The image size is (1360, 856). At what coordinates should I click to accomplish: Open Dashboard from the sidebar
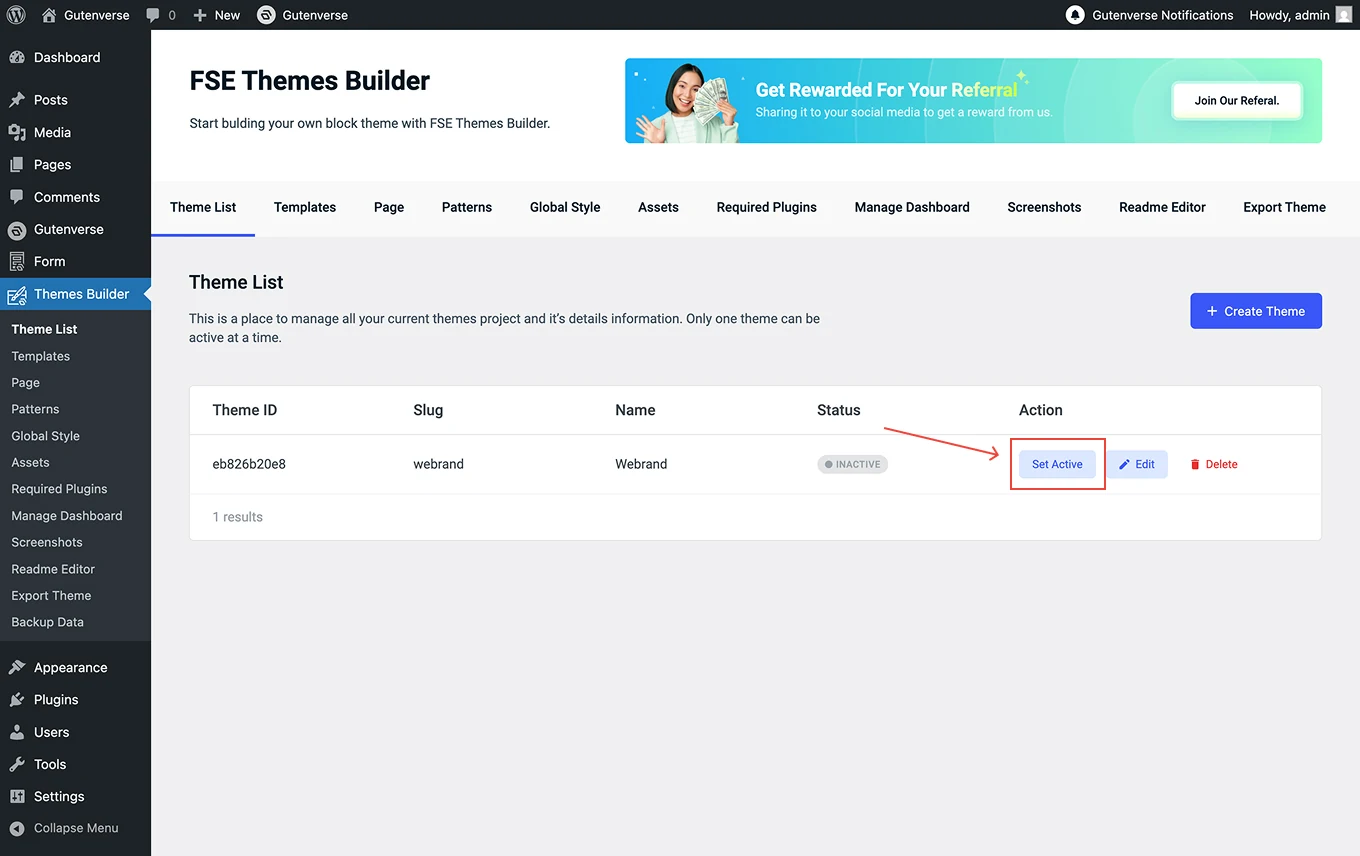66,58
